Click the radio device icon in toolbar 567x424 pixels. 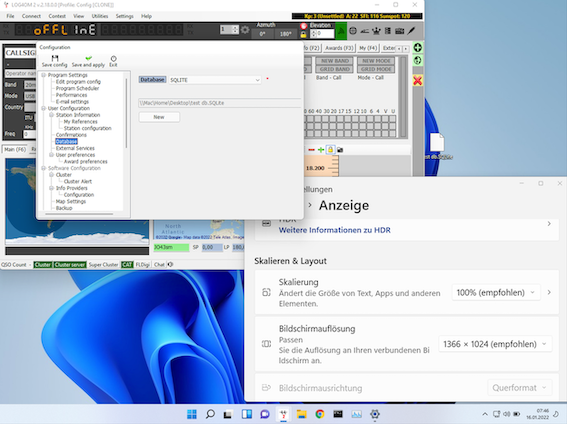click(x=400, y=31)
